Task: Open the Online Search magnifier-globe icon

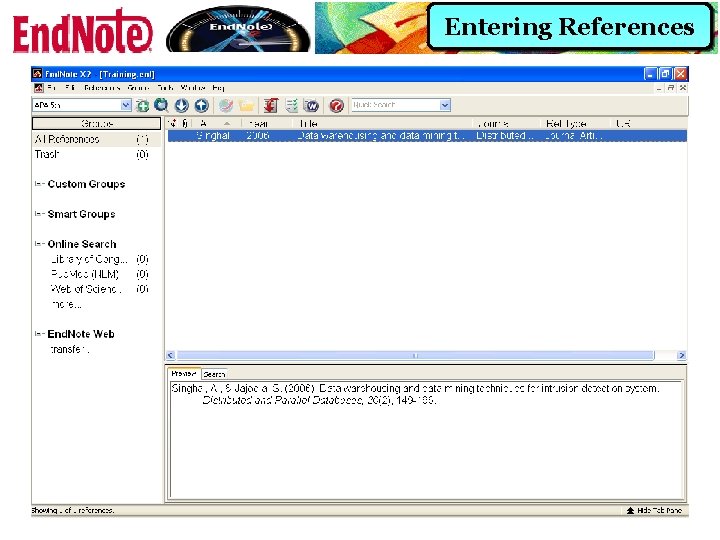Action: pos(161,106)
